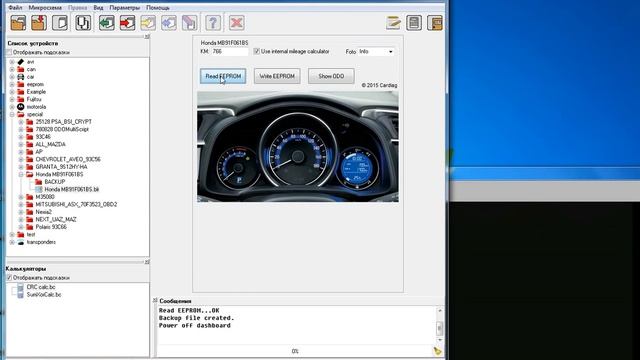Select 25128 PSA_BSI_CRYPT in tree
This screenshot has width=640, height=360.
[x=63, y=122]
